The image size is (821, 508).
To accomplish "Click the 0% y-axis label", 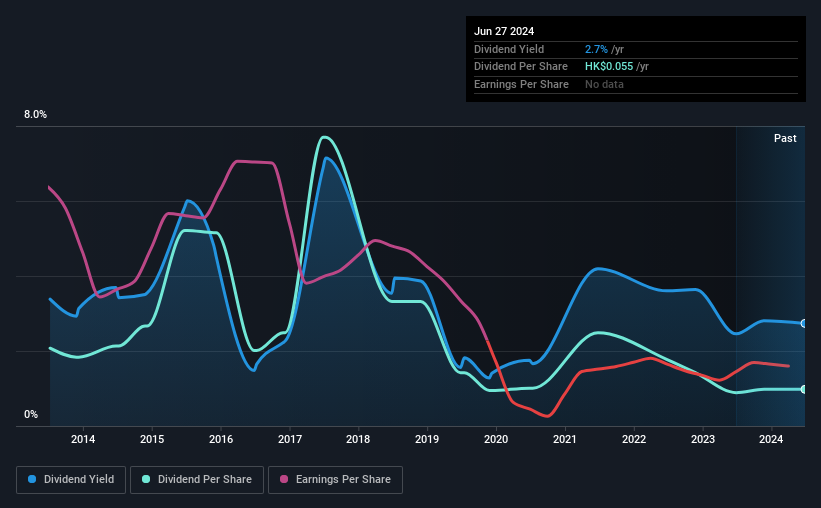I will [31, 414].
